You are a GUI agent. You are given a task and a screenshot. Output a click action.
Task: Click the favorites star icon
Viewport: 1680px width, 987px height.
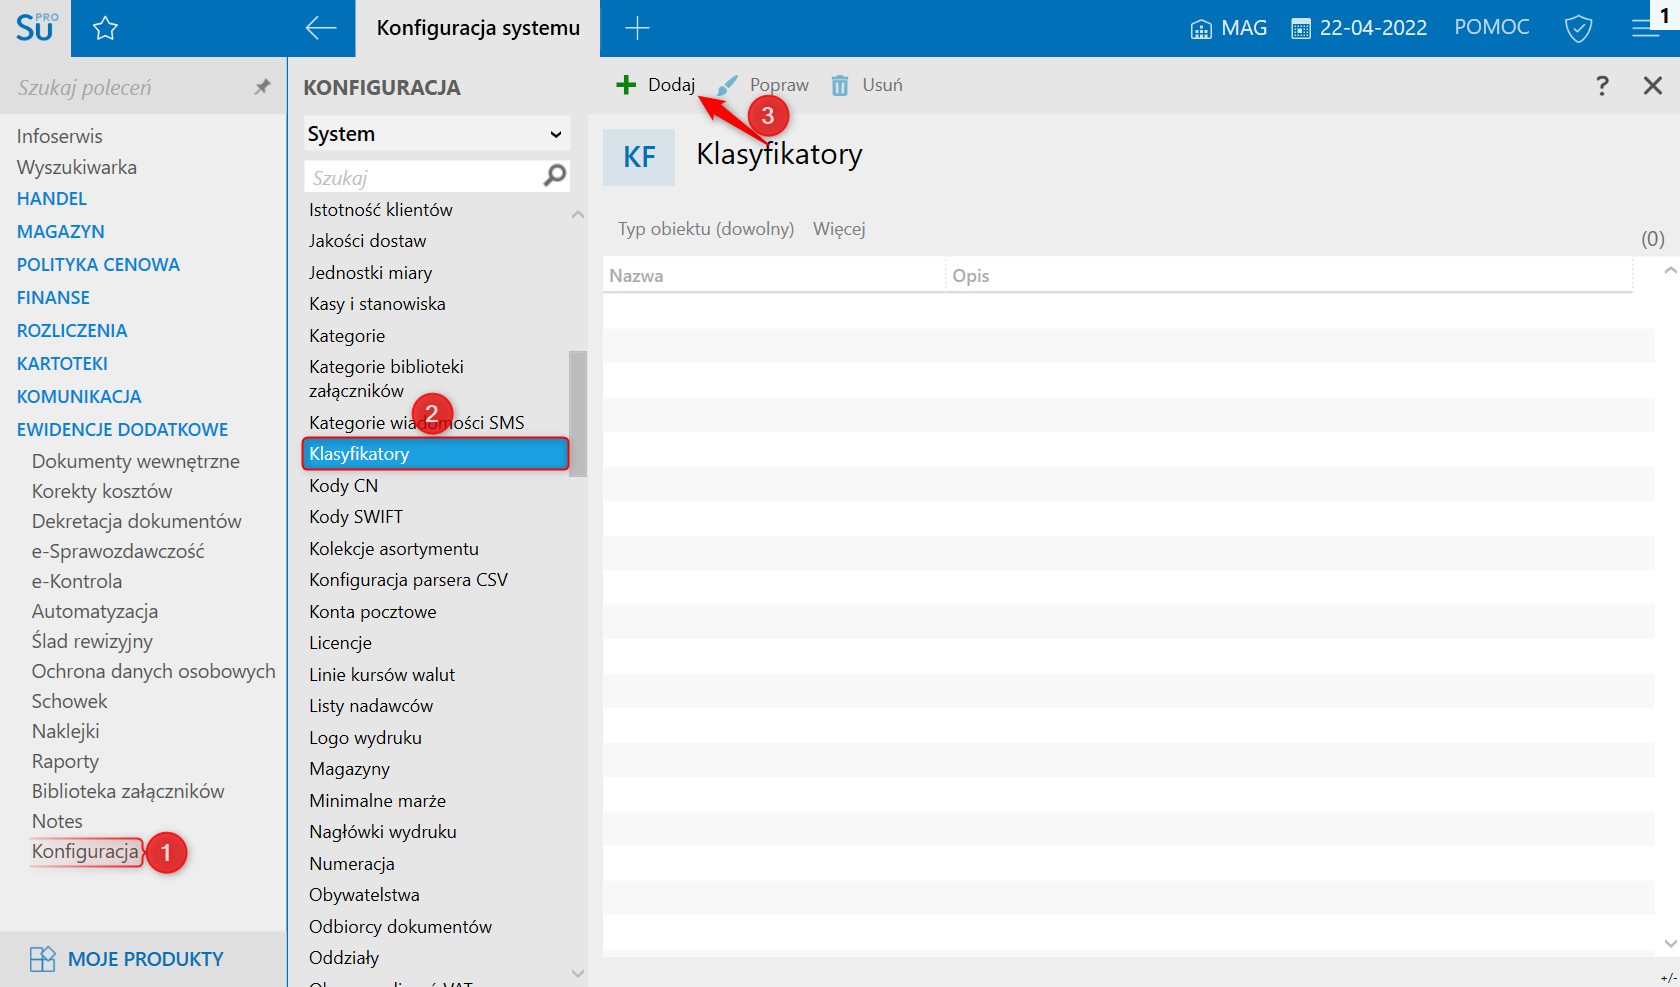pyautogui.click(x=105, y=29)
